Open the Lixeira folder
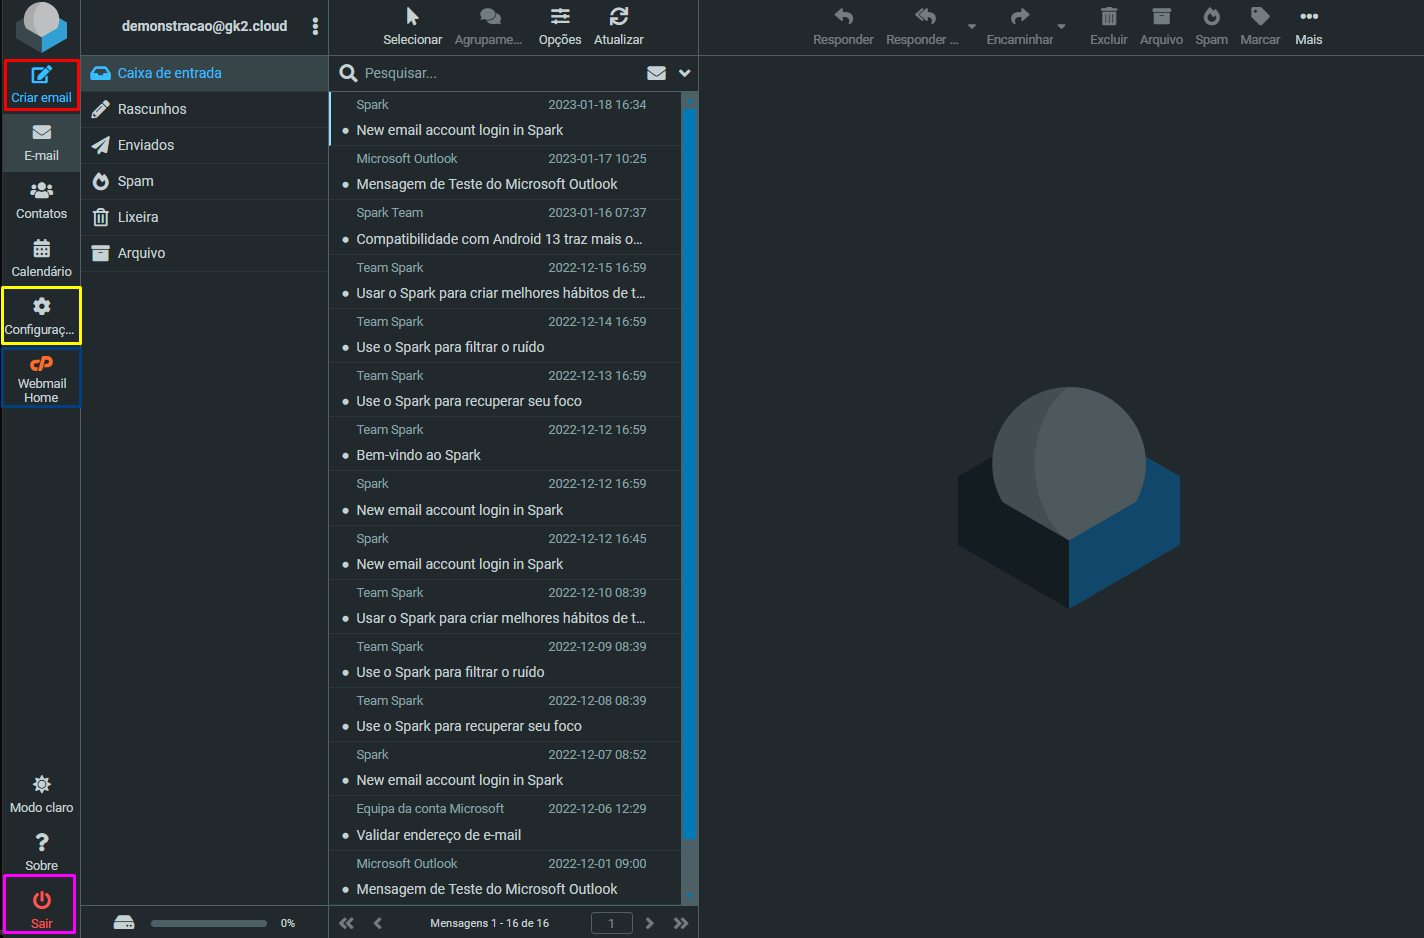This screenshot has width=1424, height=938. click(x=205, y=217)
